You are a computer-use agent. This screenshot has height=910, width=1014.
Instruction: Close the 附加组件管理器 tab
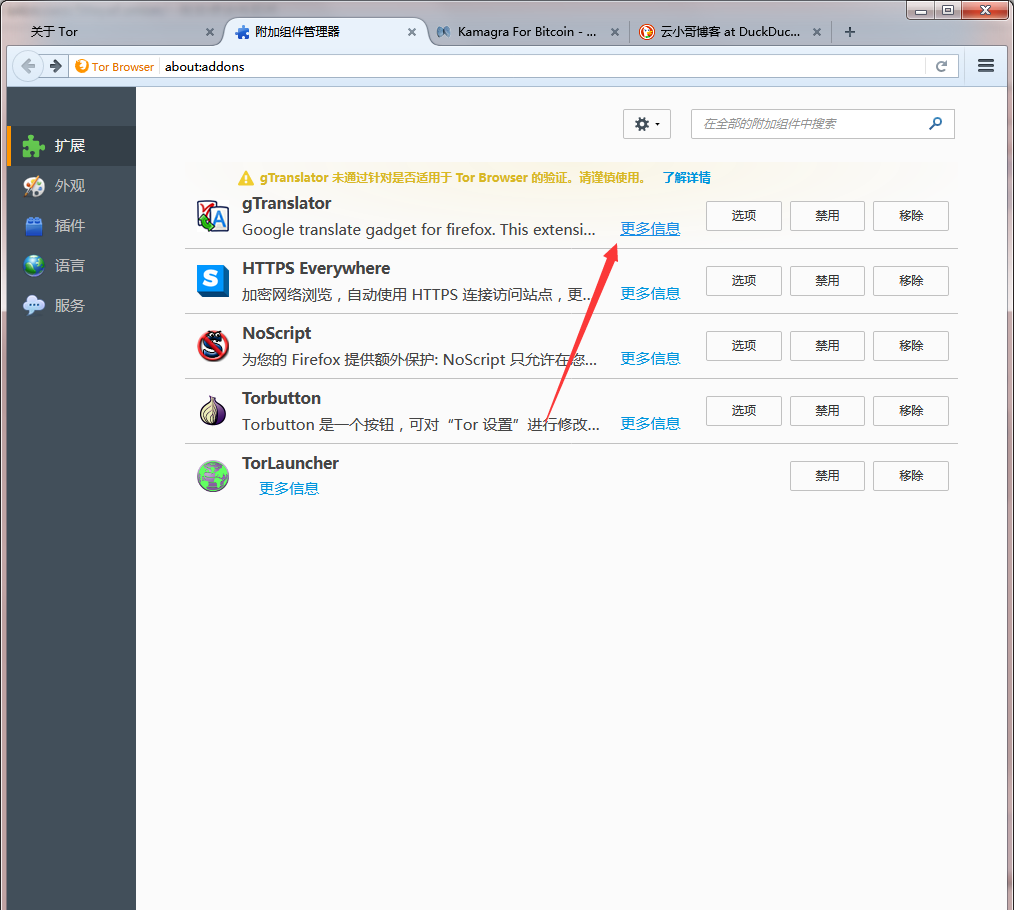(411, 32)
